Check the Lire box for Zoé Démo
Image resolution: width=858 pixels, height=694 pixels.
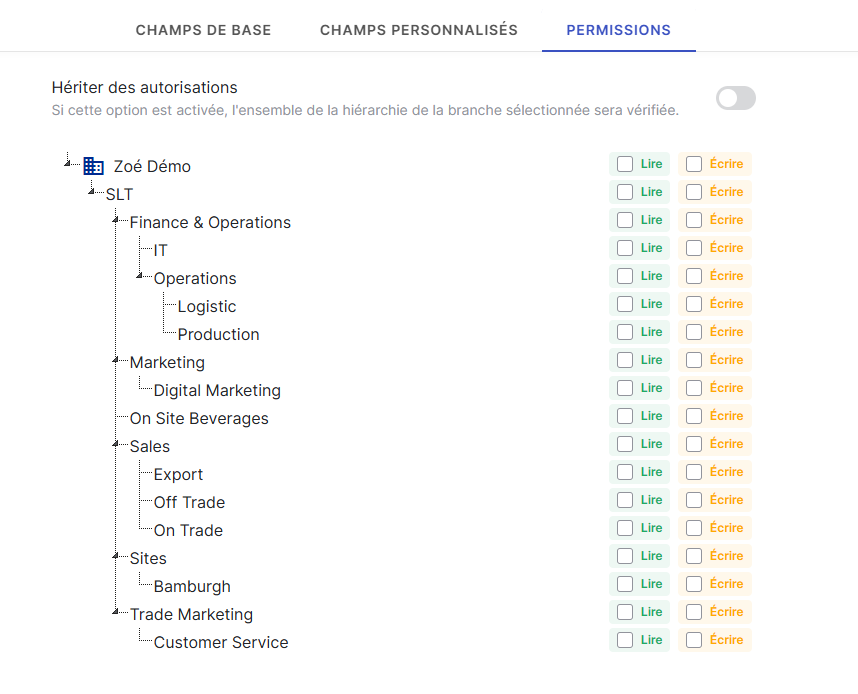click(625, 164)
